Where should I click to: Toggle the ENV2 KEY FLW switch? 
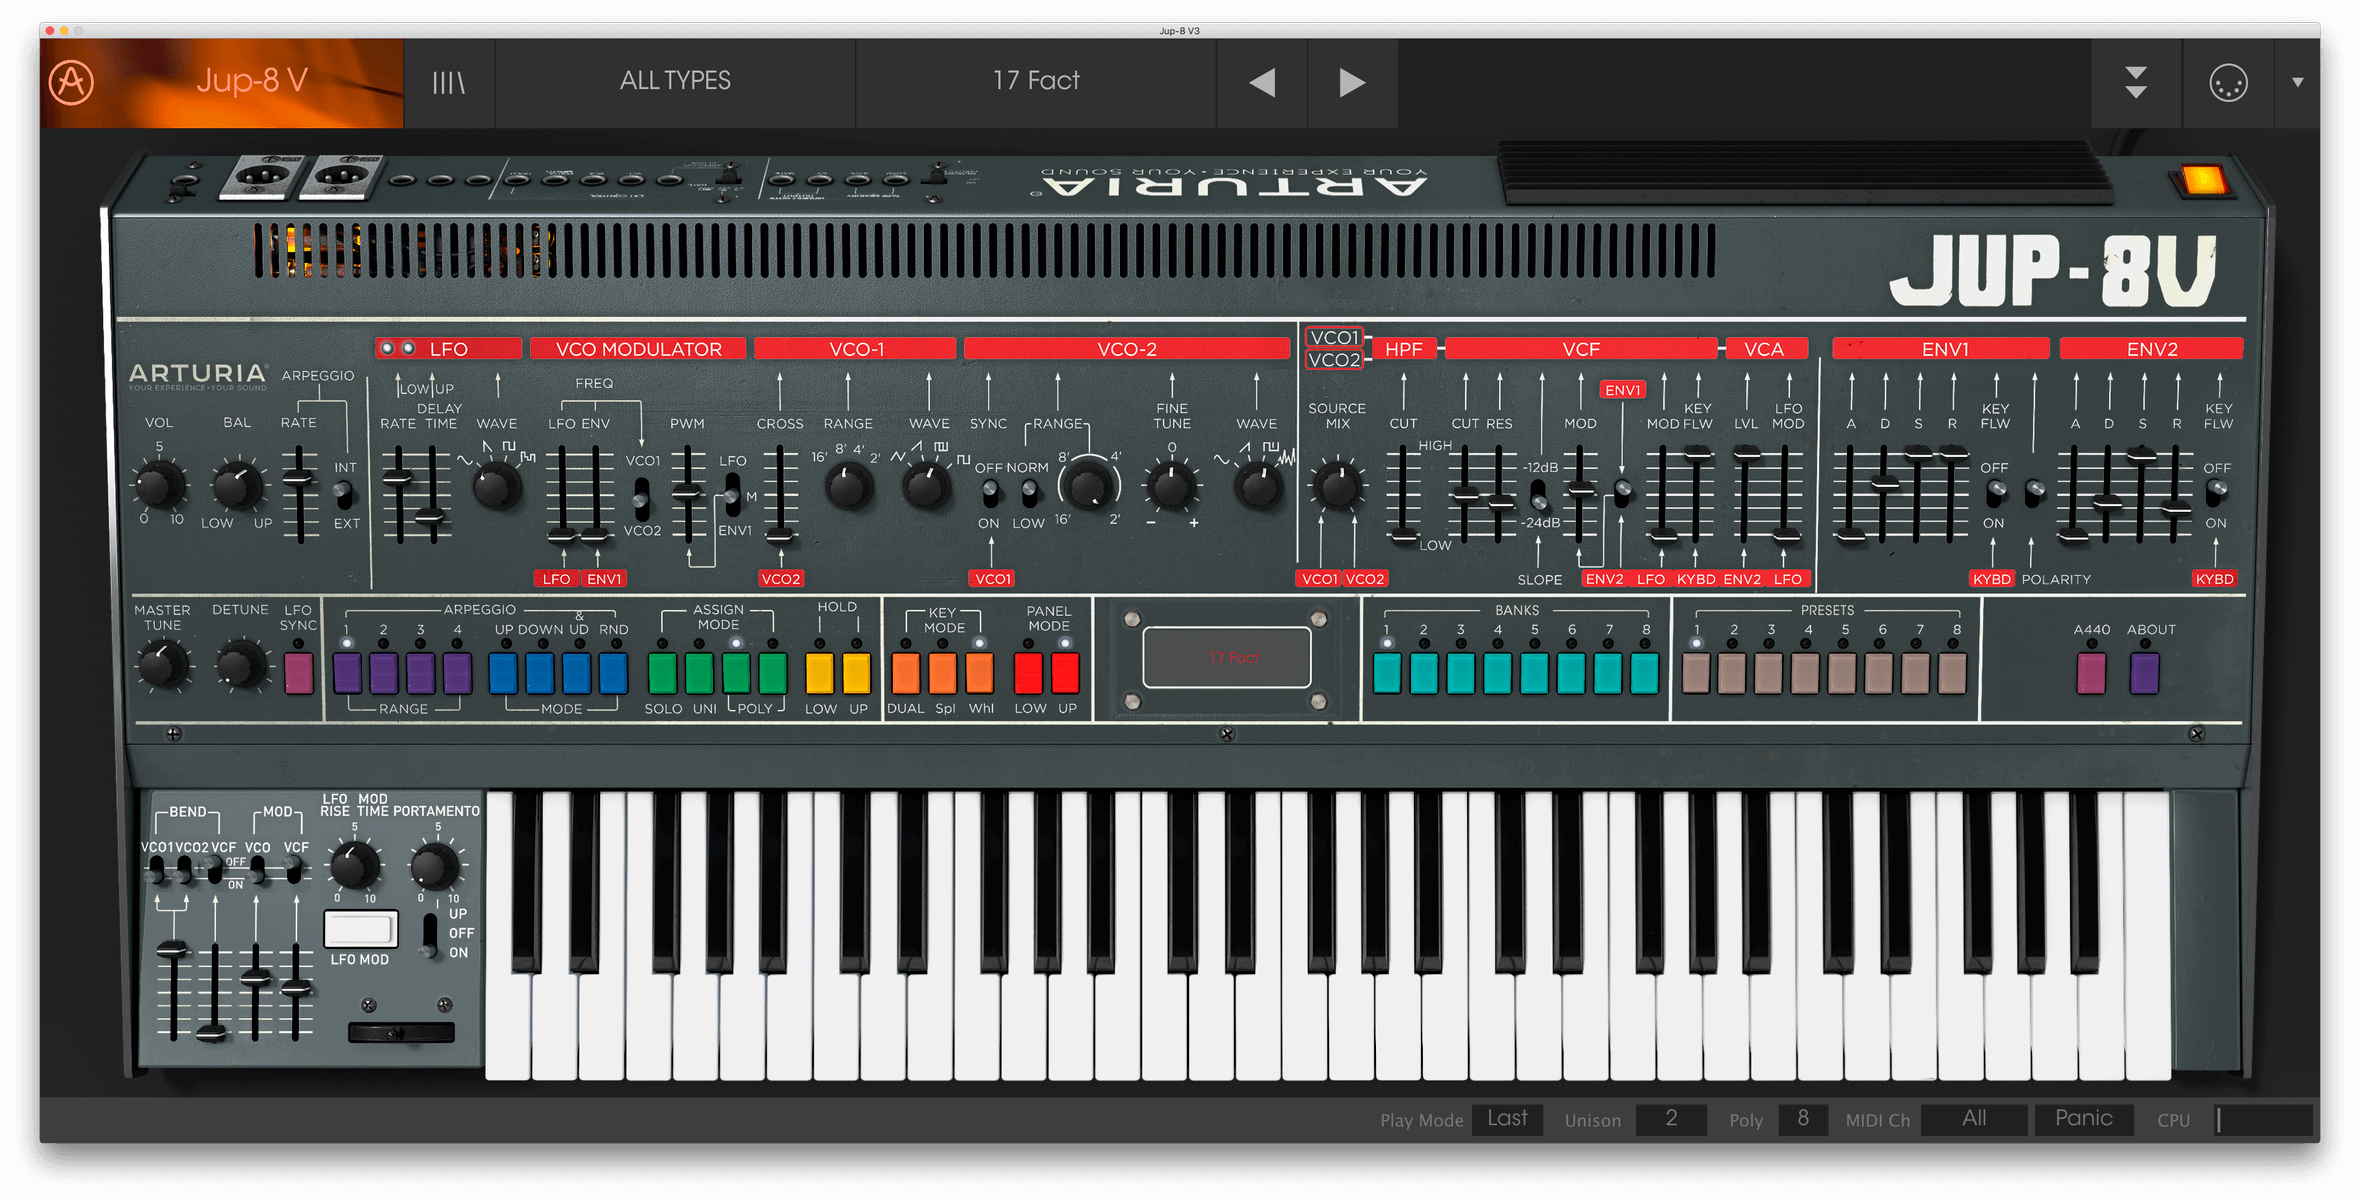[x=2217, y=491]
